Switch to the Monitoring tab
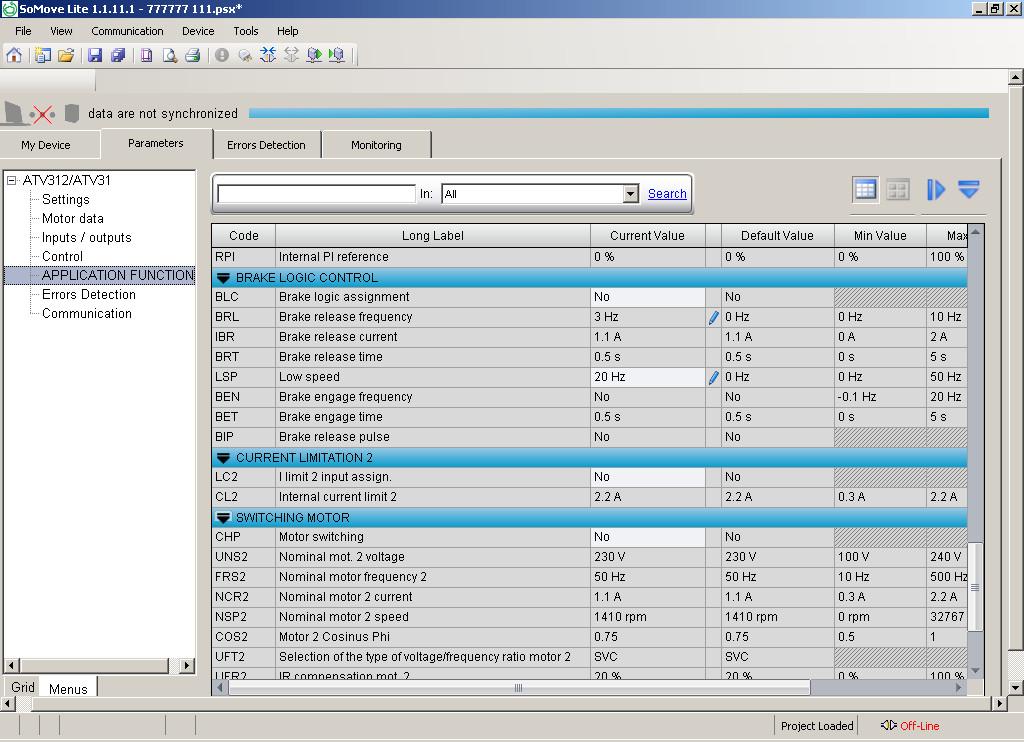This screenshot has width=1024, height=742. (376, 145)
